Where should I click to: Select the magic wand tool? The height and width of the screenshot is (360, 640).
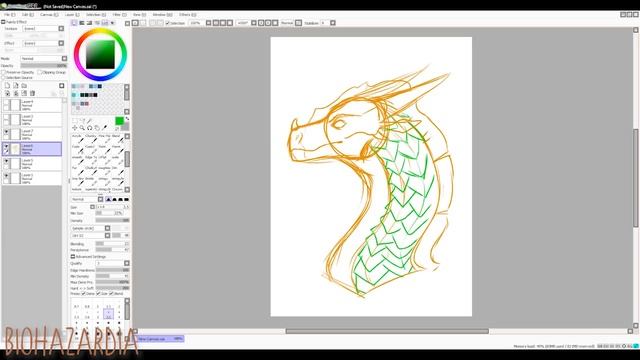point(89,120)
